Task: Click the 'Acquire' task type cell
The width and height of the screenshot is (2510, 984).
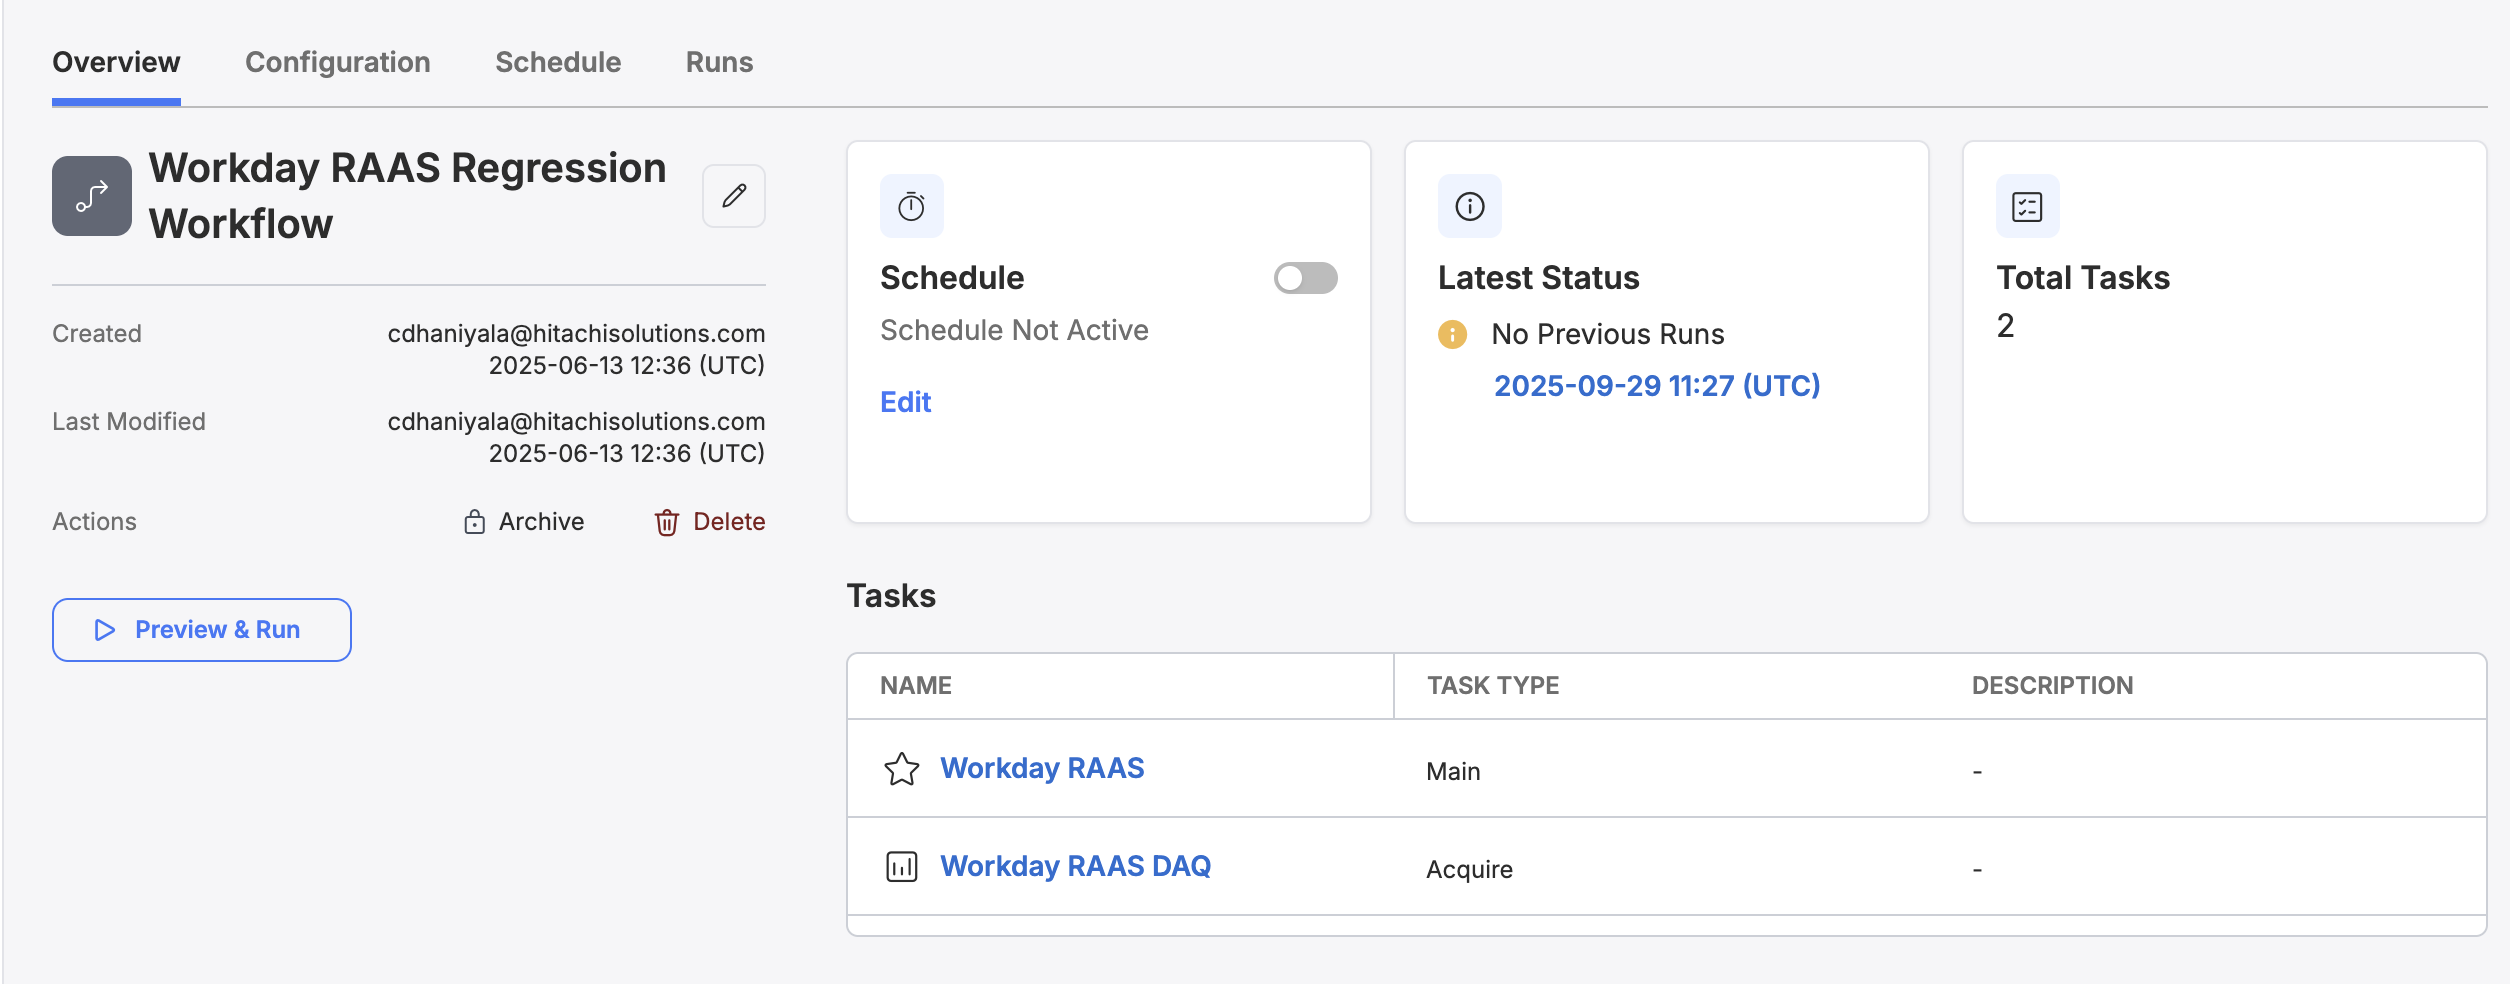Action: pos(1470,870)
